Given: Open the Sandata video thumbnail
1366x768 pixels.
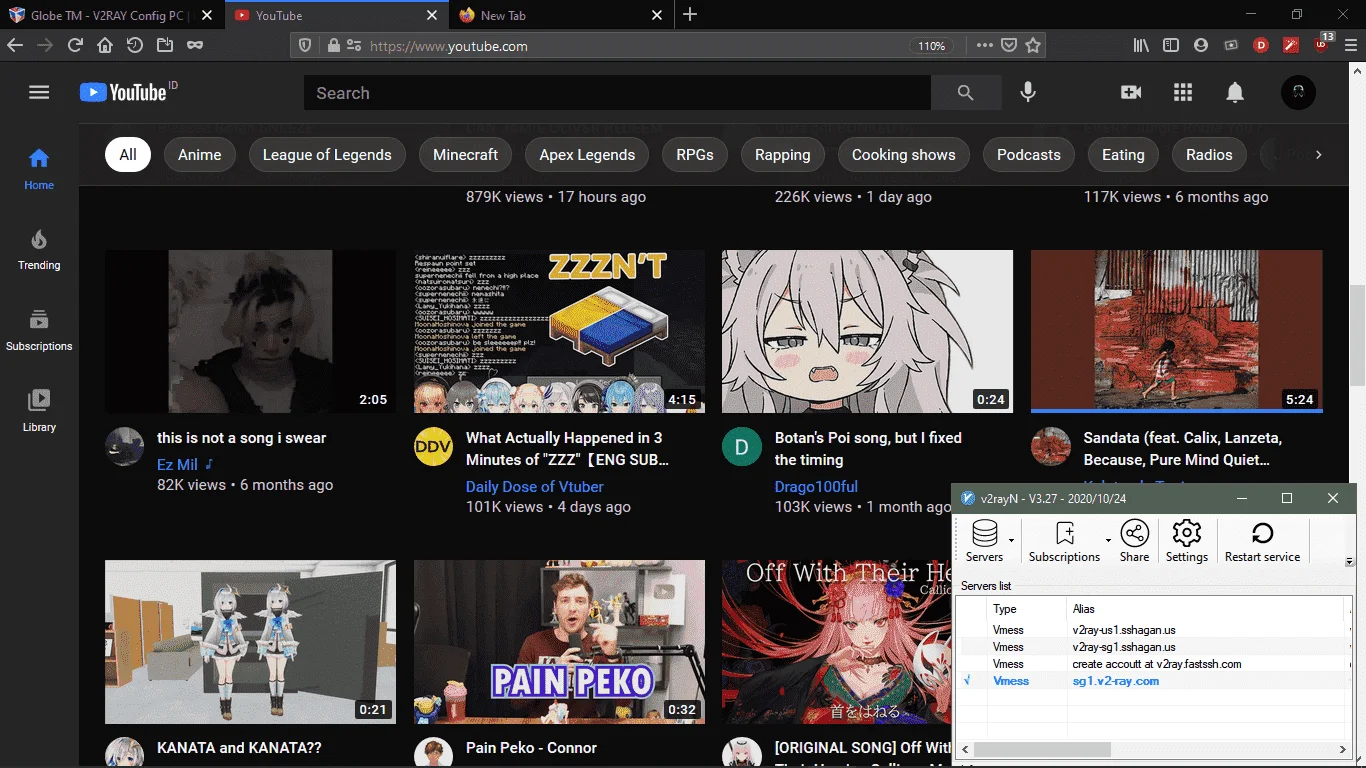Looking at the screenshot, I should click(x=1176, y=331).
